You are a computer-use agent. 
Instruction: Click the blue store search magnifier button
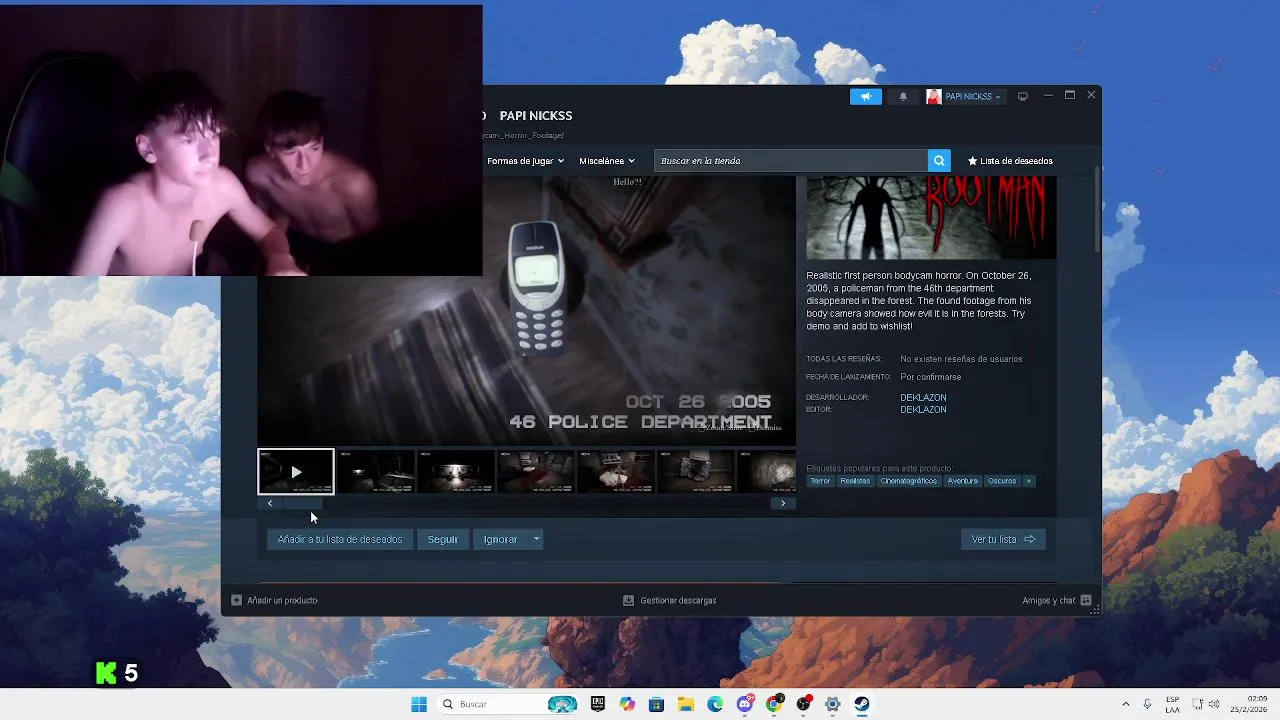pyautogui.click(x=939, y=161)
